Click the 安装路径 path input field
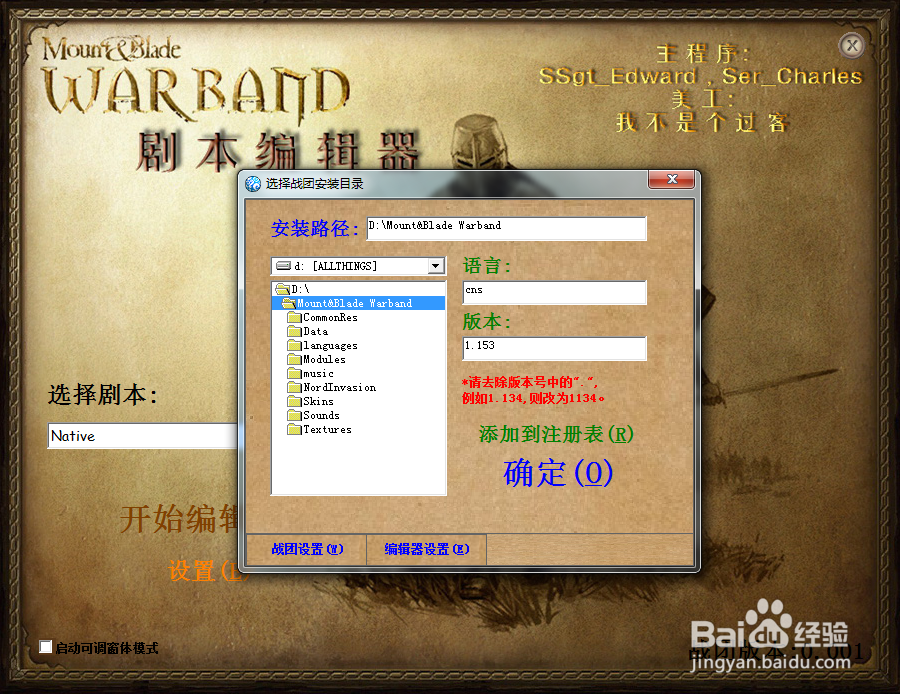900x694 pixels. pos(507,228)
